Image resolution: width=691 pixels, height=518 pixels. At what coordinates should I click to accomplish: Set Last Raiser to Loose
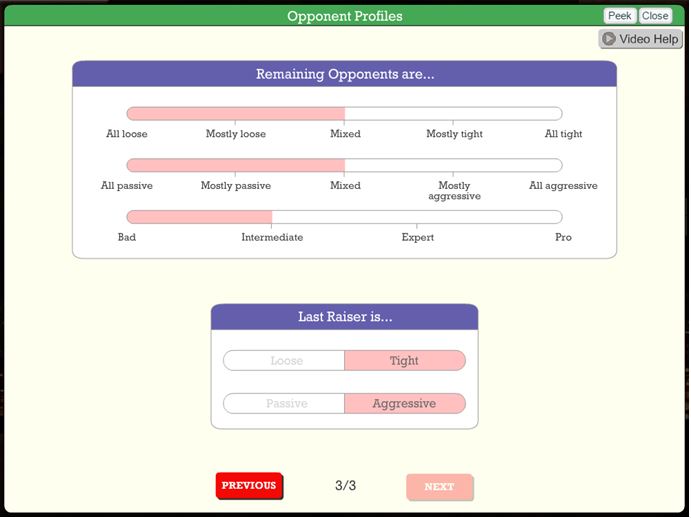[x=284, y=361]
